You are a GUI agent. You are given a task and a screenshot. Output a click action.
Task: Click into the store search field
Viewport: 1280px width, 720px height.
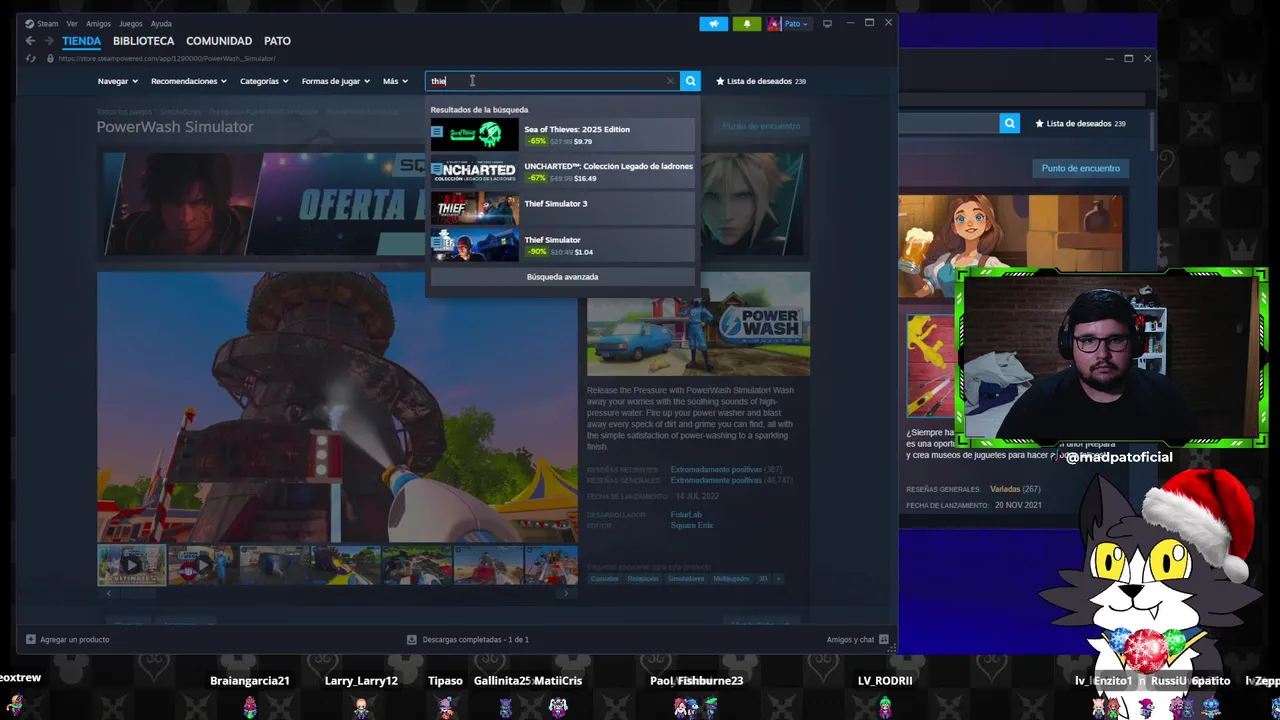[552, 81]
